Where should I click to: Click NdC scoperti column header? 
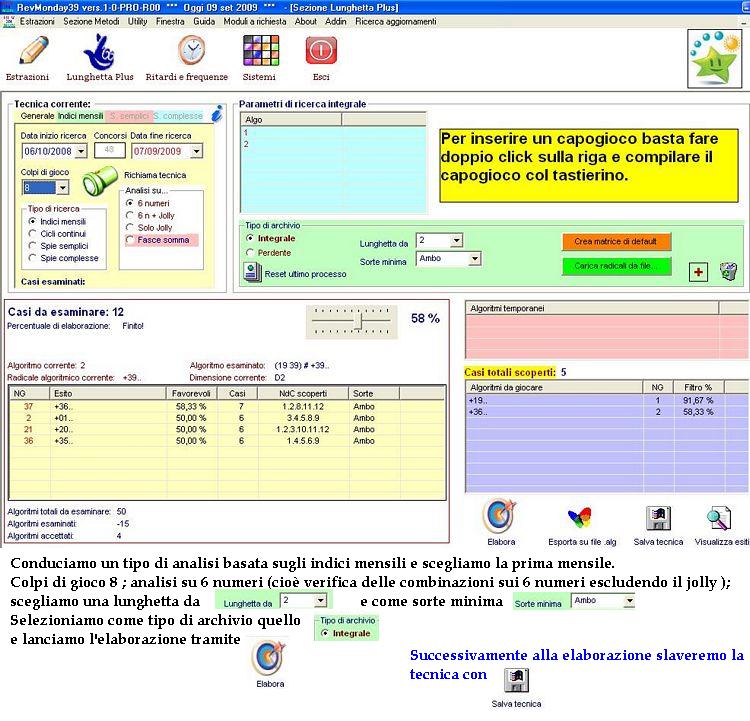303,393
